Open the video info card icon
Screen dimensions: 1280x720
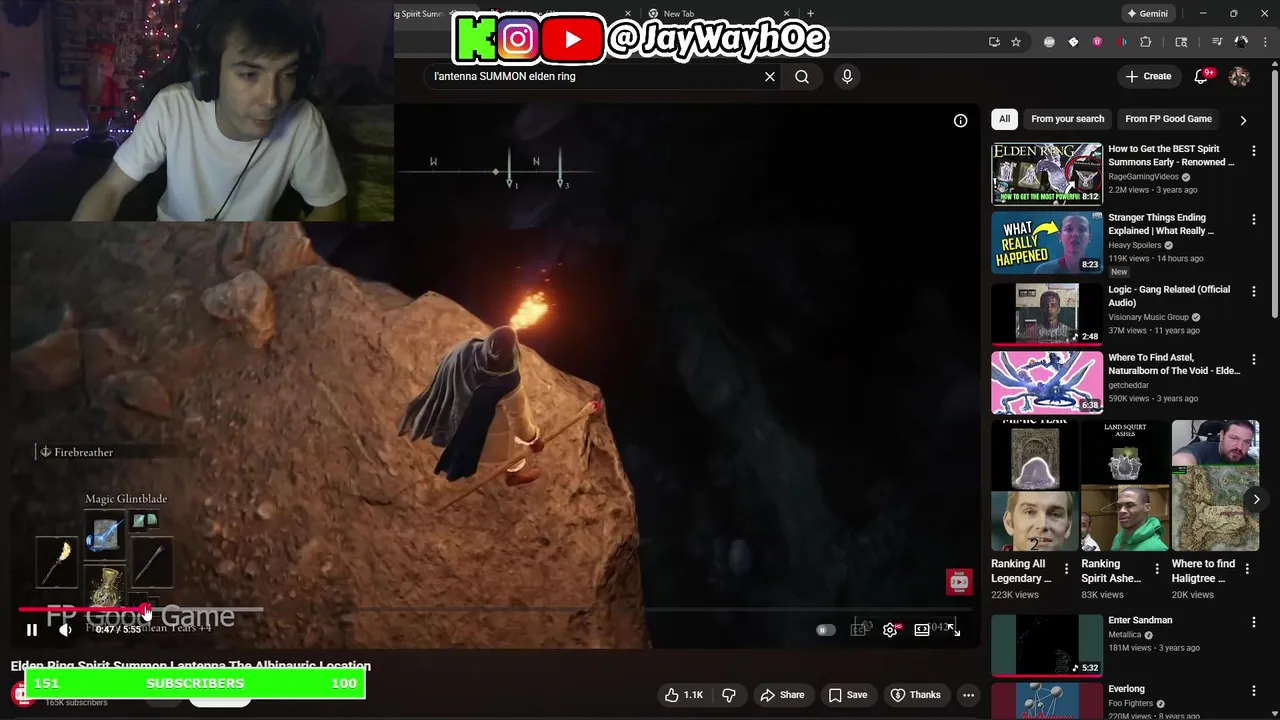coord(960,121)
